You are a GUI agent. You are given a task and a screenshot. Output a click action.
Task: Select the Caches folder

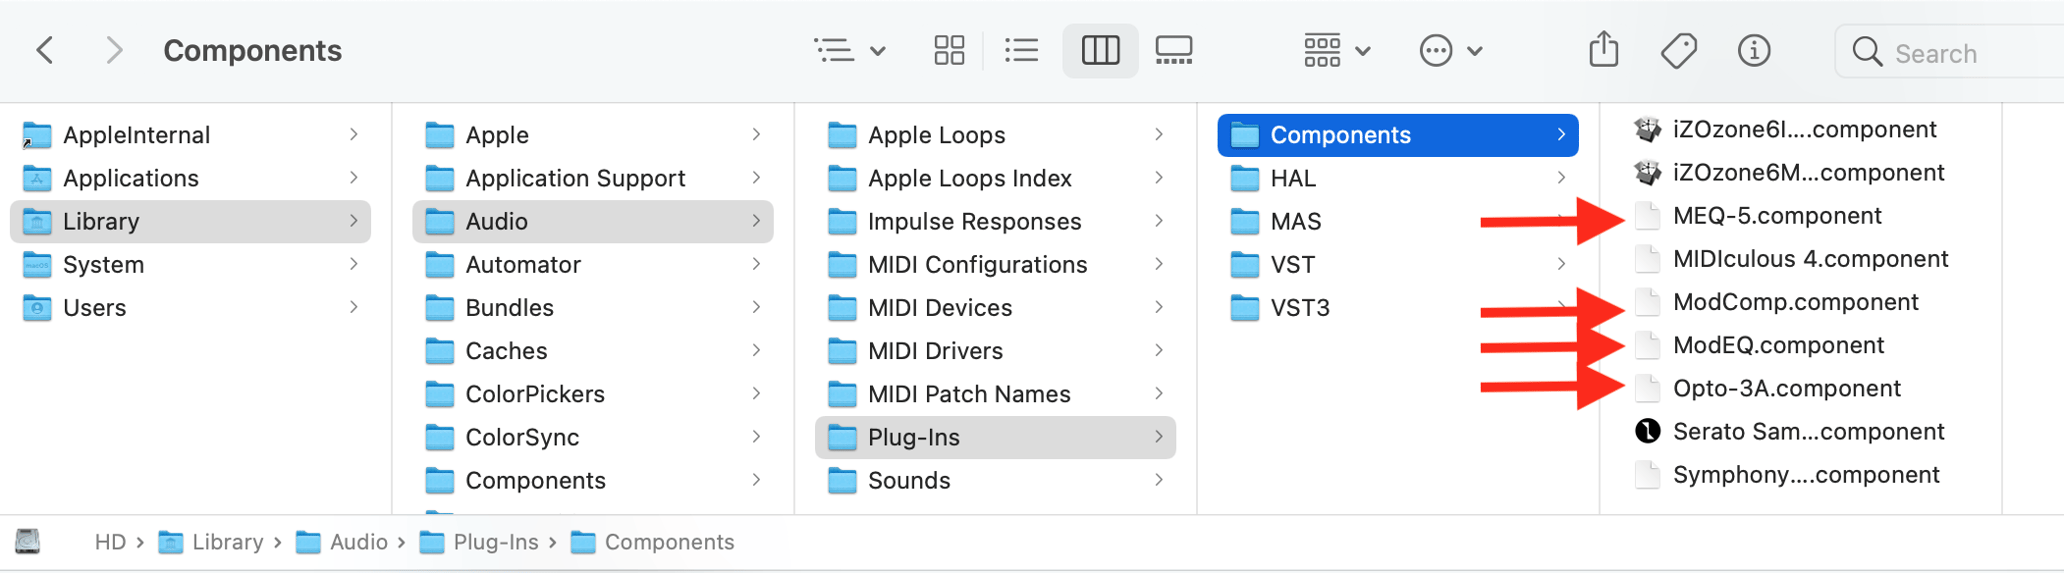(592, 350)
